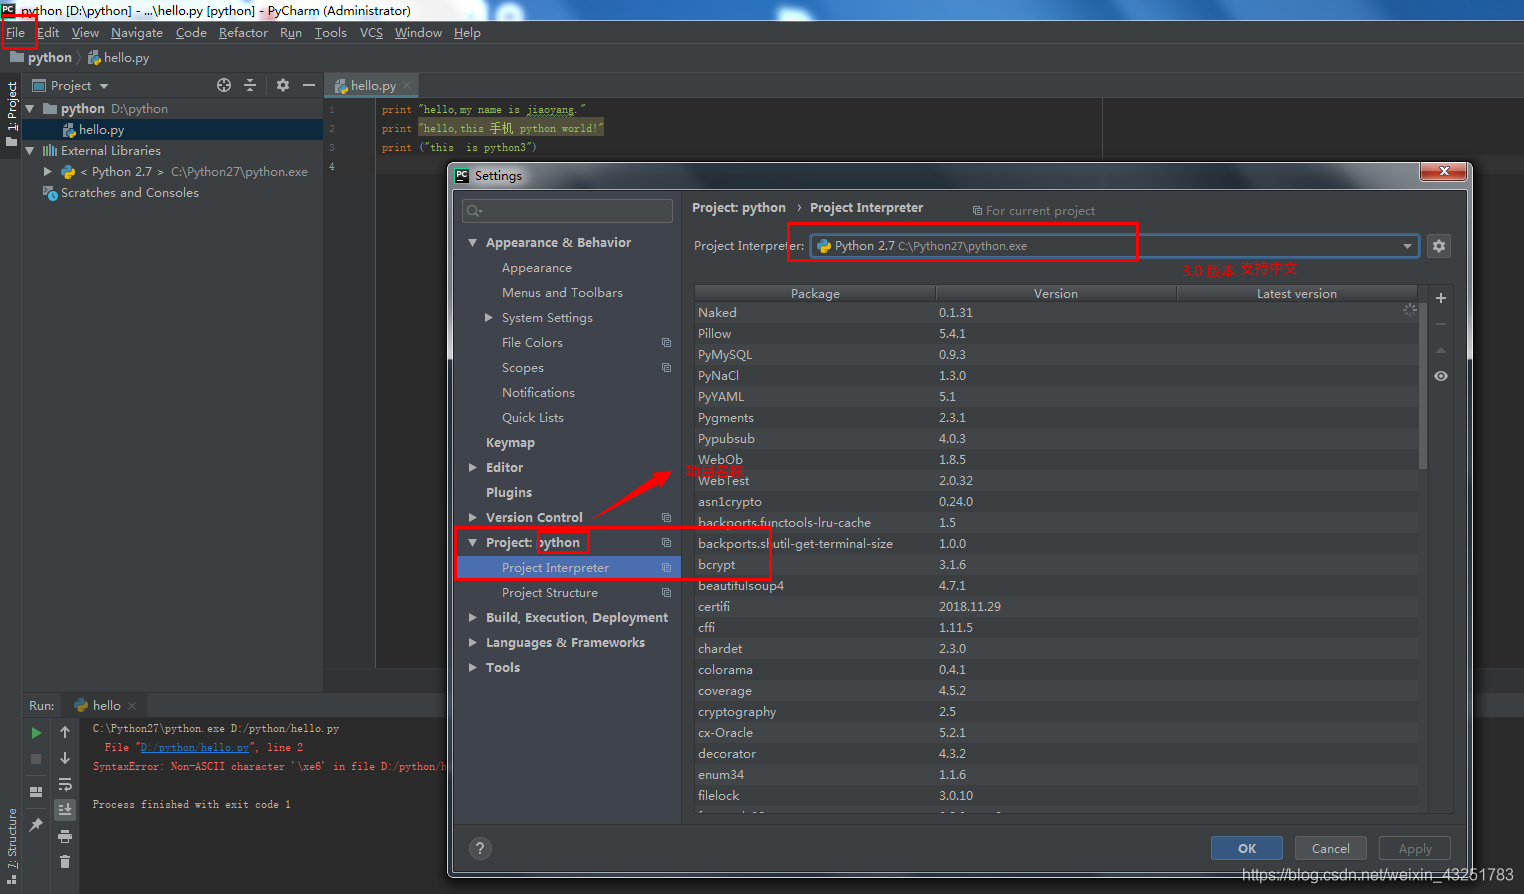1524x894 pixels.
Task: Expand Build, Execution, Deployment section
Action: click(473, 618)
